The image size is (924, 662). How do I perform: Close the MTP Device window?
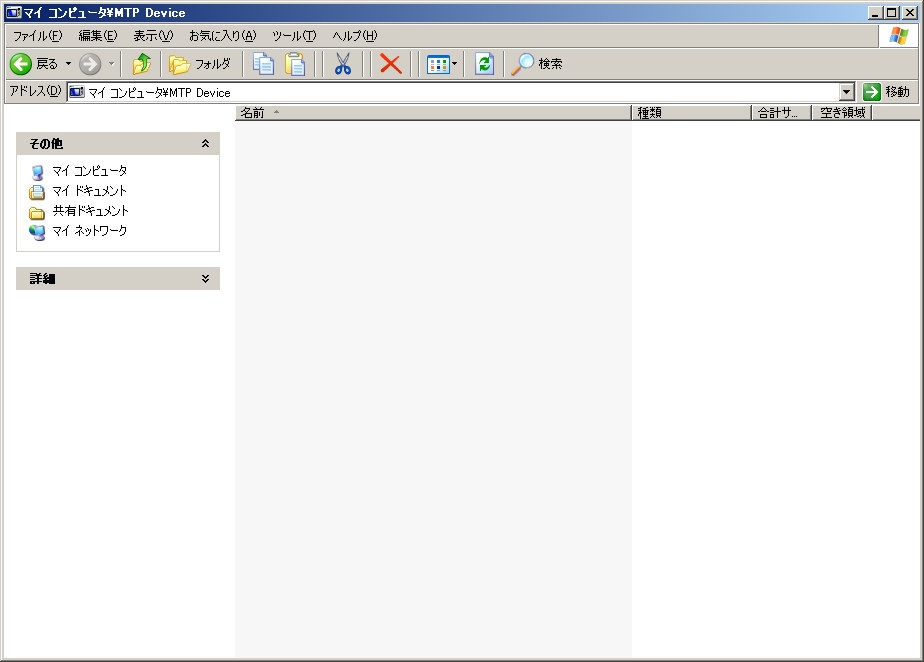910,12
